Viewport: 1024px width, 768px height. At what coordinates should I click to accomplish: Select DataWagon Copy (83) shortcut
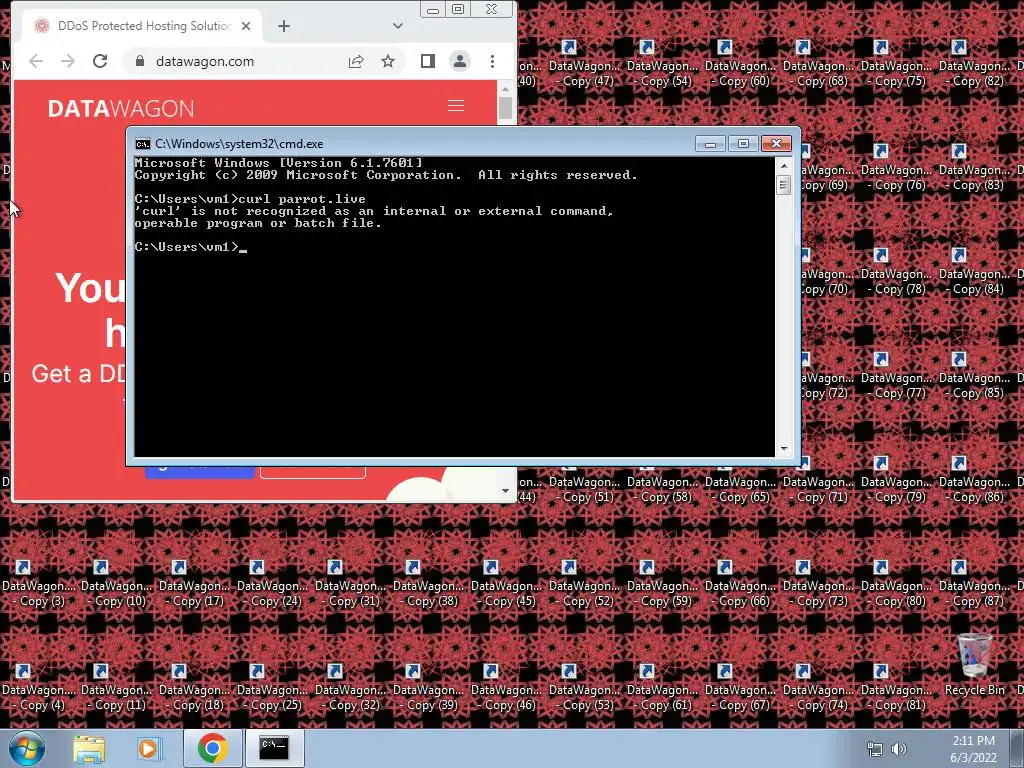coord(975,167)
